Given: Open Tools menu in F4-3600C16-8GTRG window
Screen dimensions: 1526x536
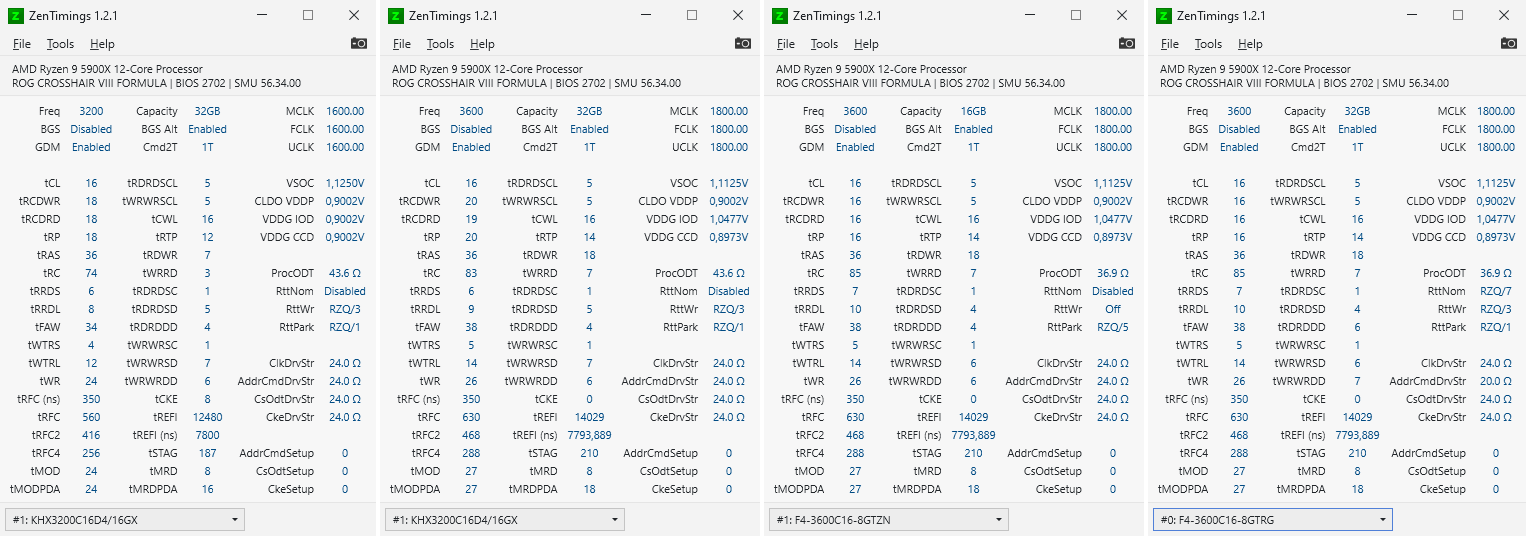Looking at the screenshot, I should [1208, 44].
